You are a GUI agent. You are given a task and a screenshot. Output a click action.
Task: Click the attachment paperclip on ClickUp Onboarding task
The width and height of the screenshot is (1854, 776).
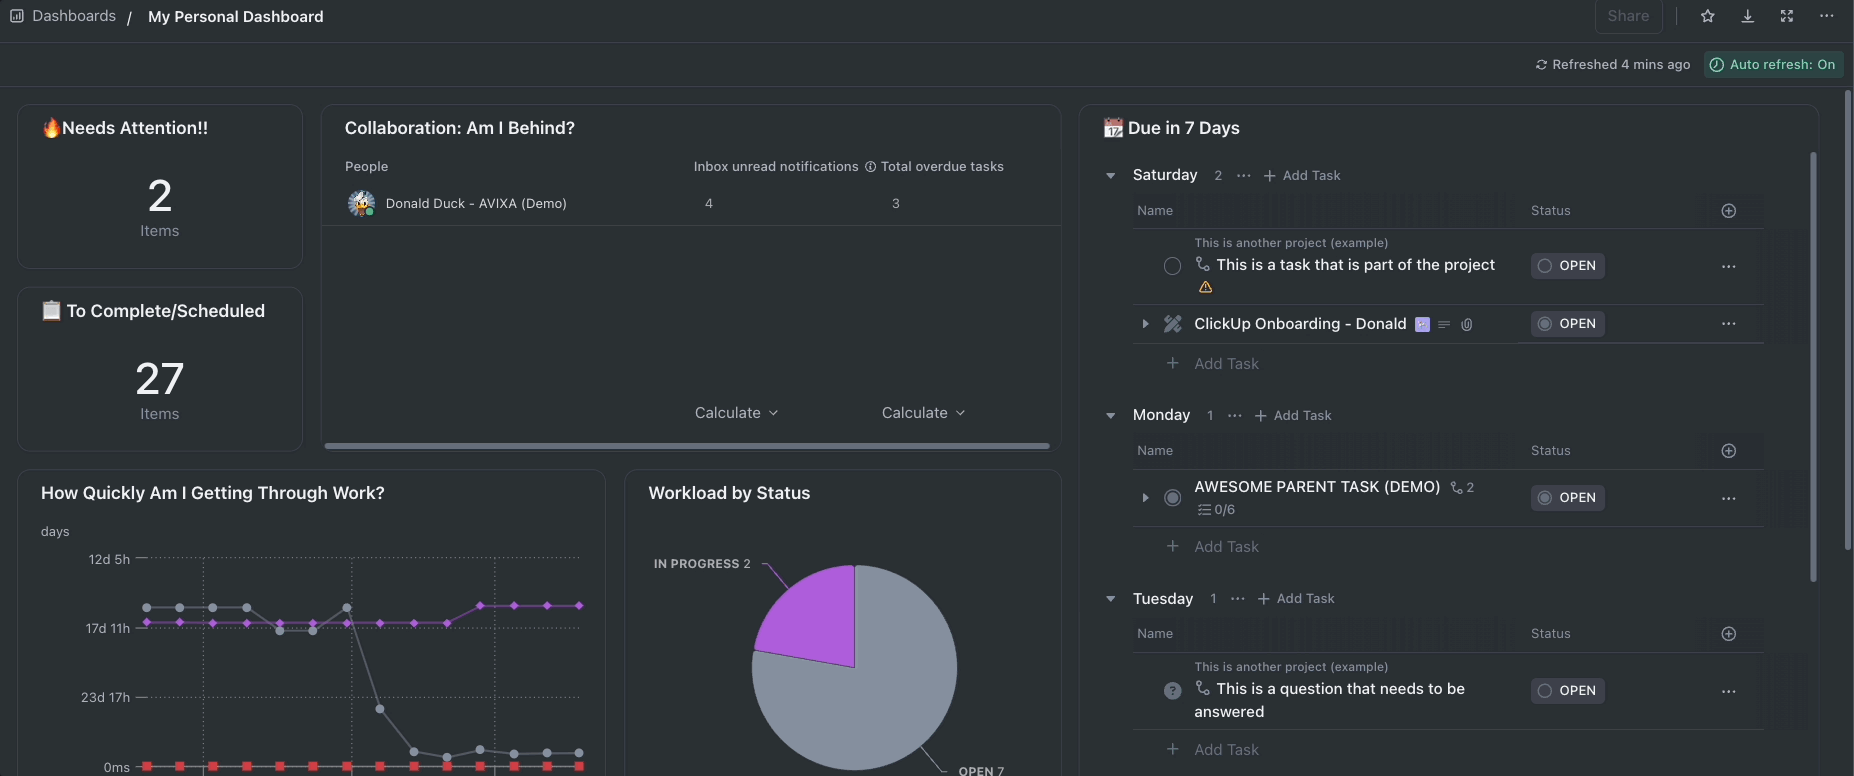(x=1467, y=325)
